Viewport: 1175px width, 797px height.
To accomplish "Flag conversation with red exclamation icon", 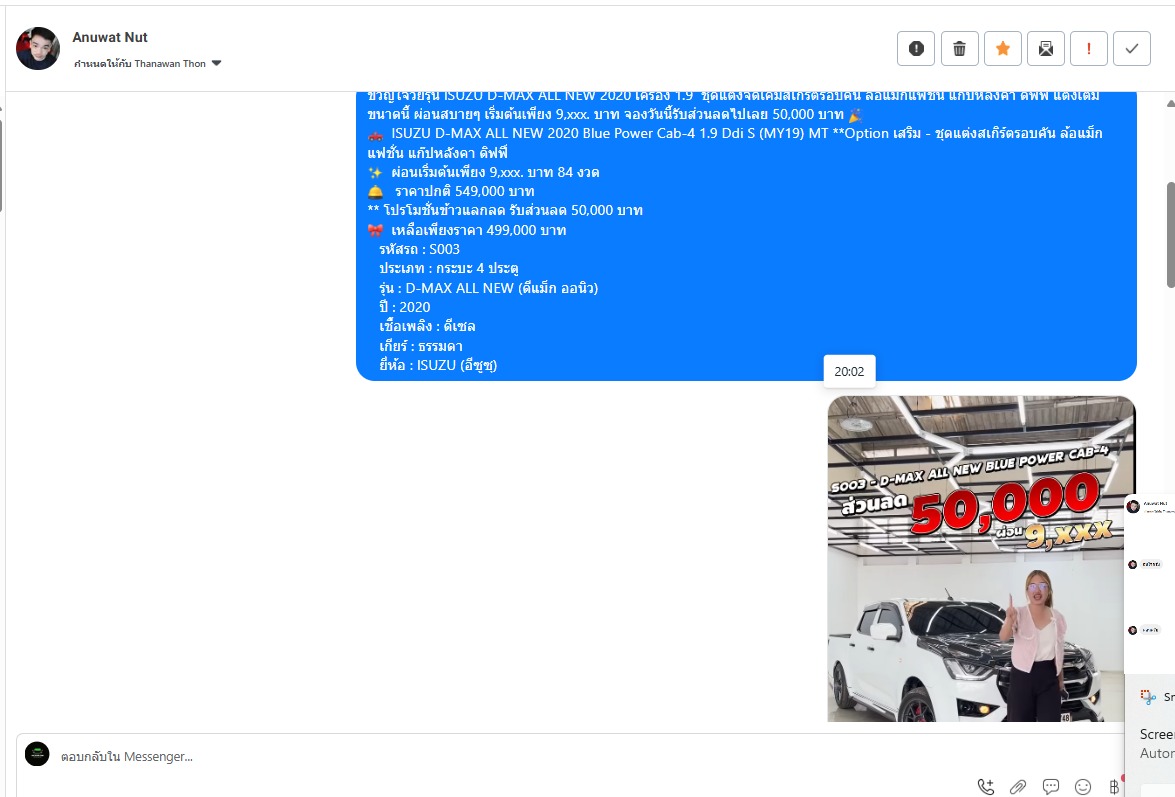I will [1089, 49].
